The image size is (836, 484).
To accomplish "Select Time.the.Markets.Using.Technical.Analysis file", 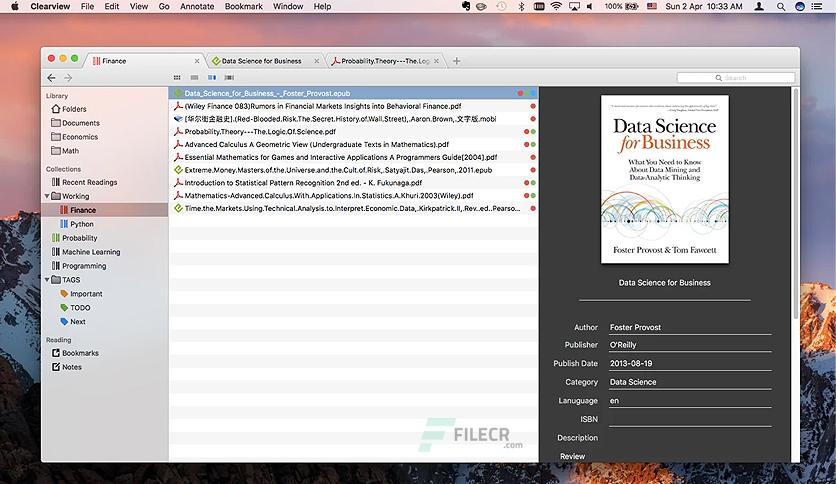I will click(353, 208).
